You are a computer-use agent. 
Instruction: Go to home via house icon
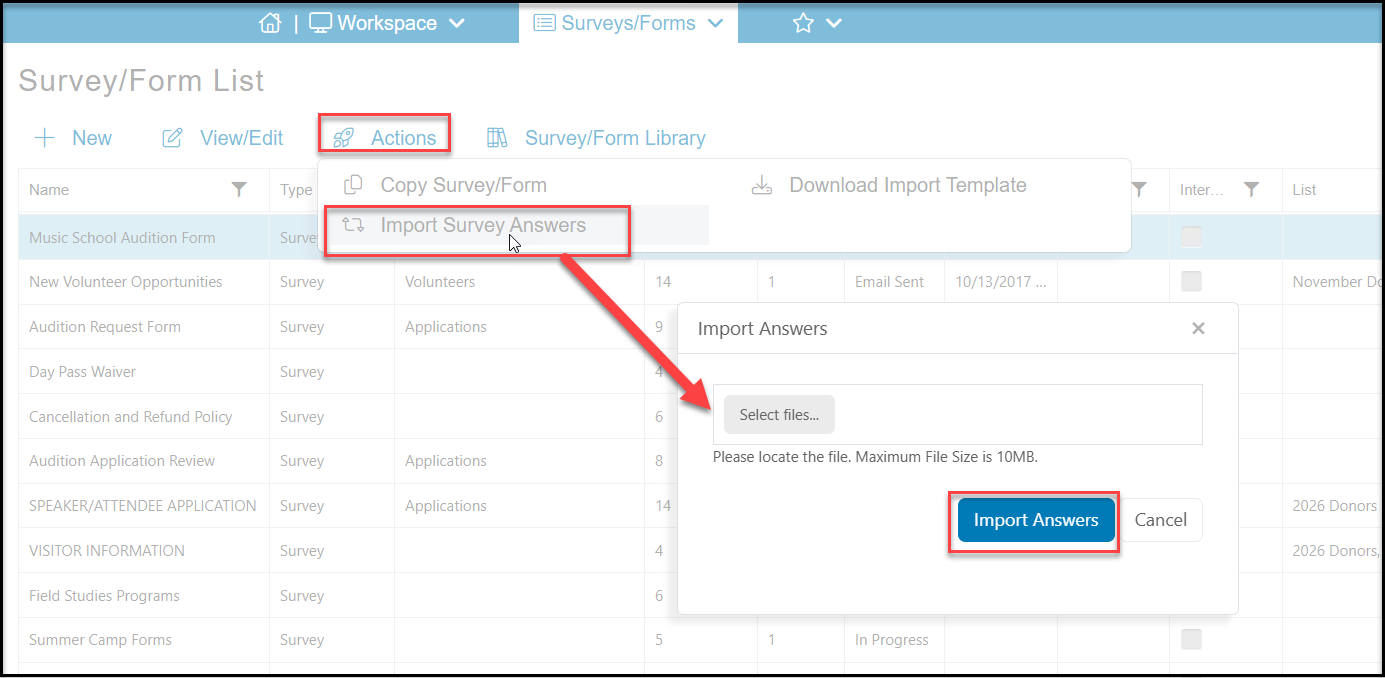[x=270, y=22]
